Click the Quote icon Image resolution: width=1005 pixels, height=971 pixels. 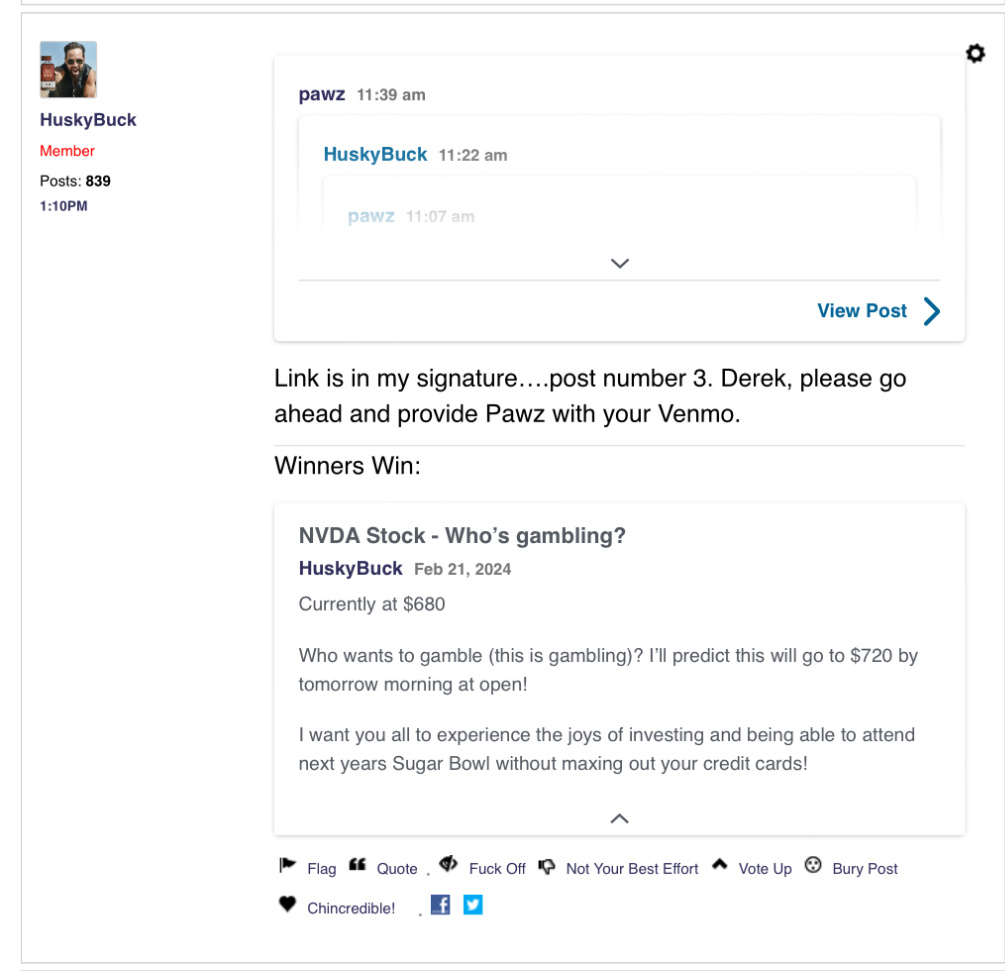coord(357,866)
